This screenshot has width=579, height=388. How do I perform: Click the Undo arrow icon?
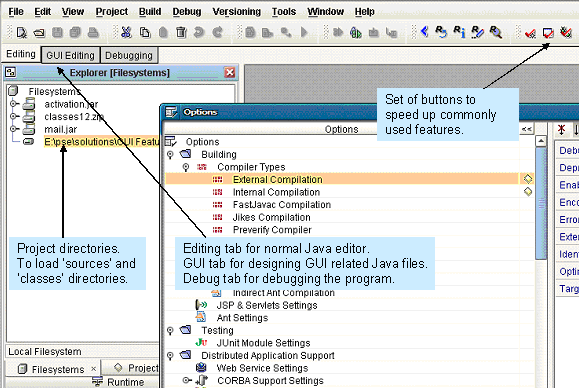click(x=199, y=32)
